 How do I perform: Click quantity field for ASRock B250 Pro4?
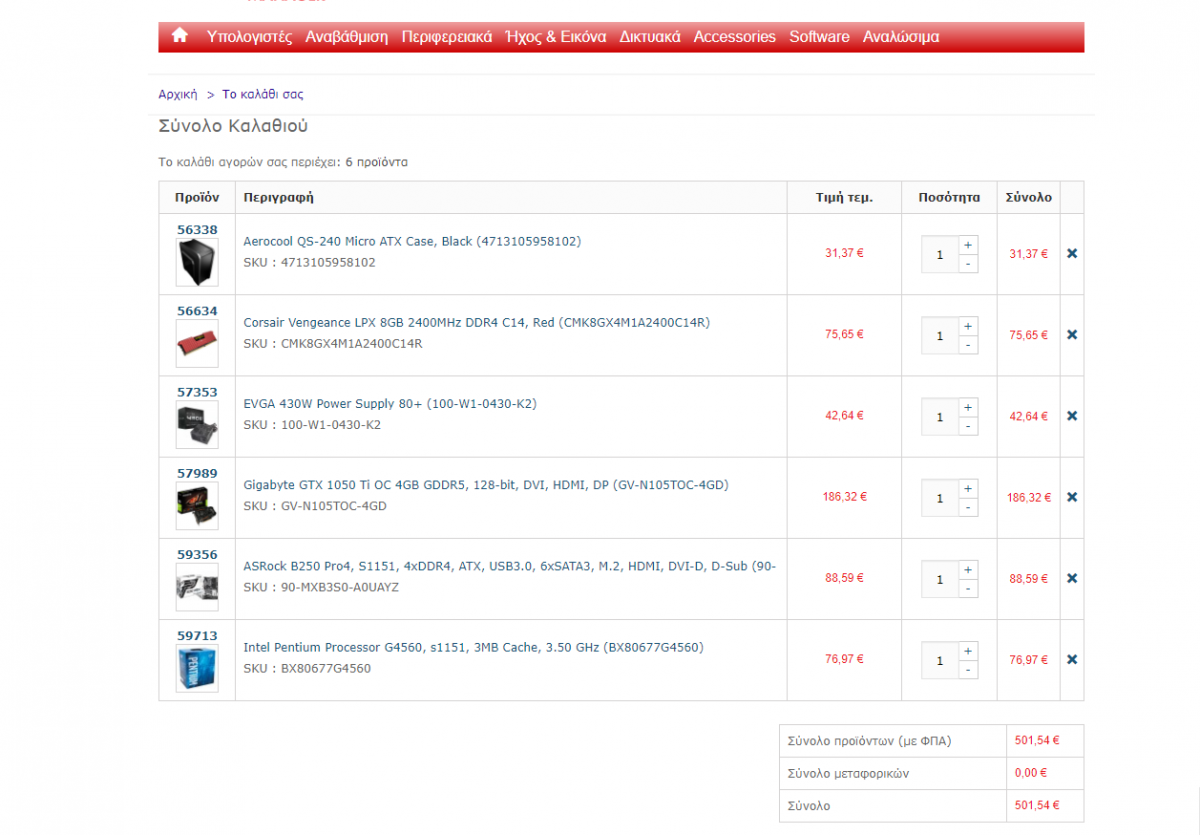pyautogui.click(x=940, y=579)
